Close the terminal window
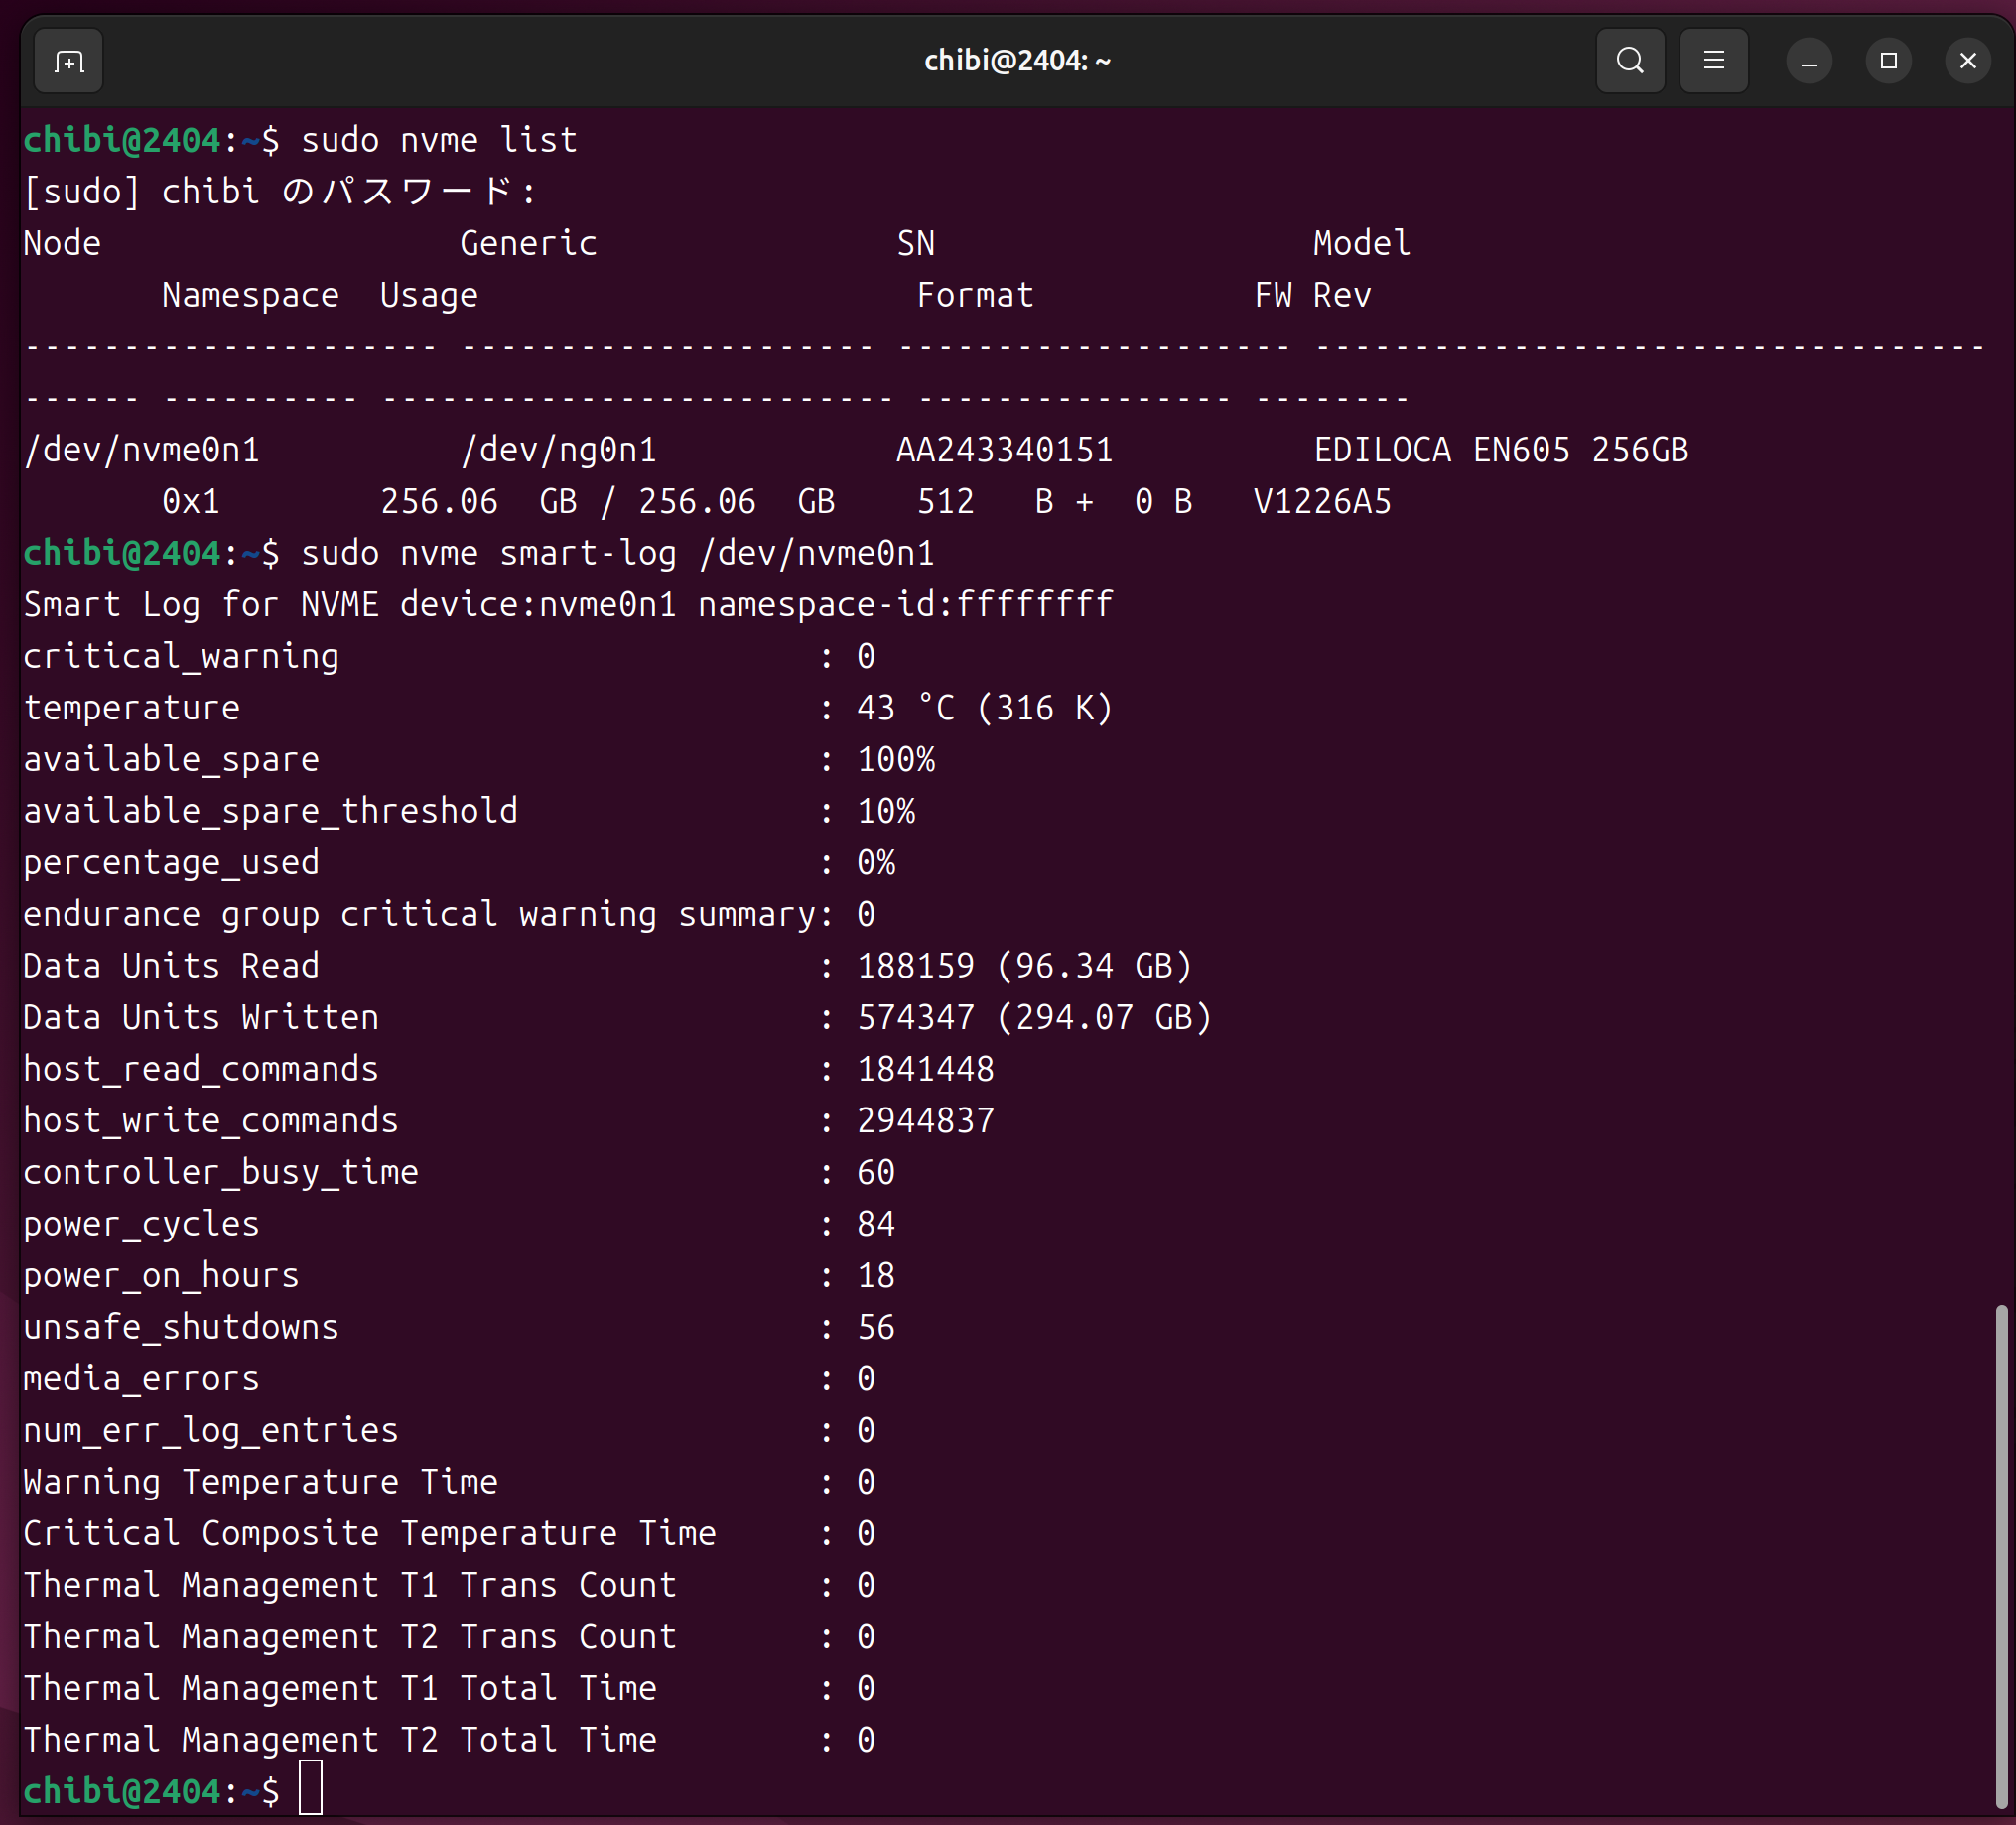The image size is (2016, 1825). 1967,62
